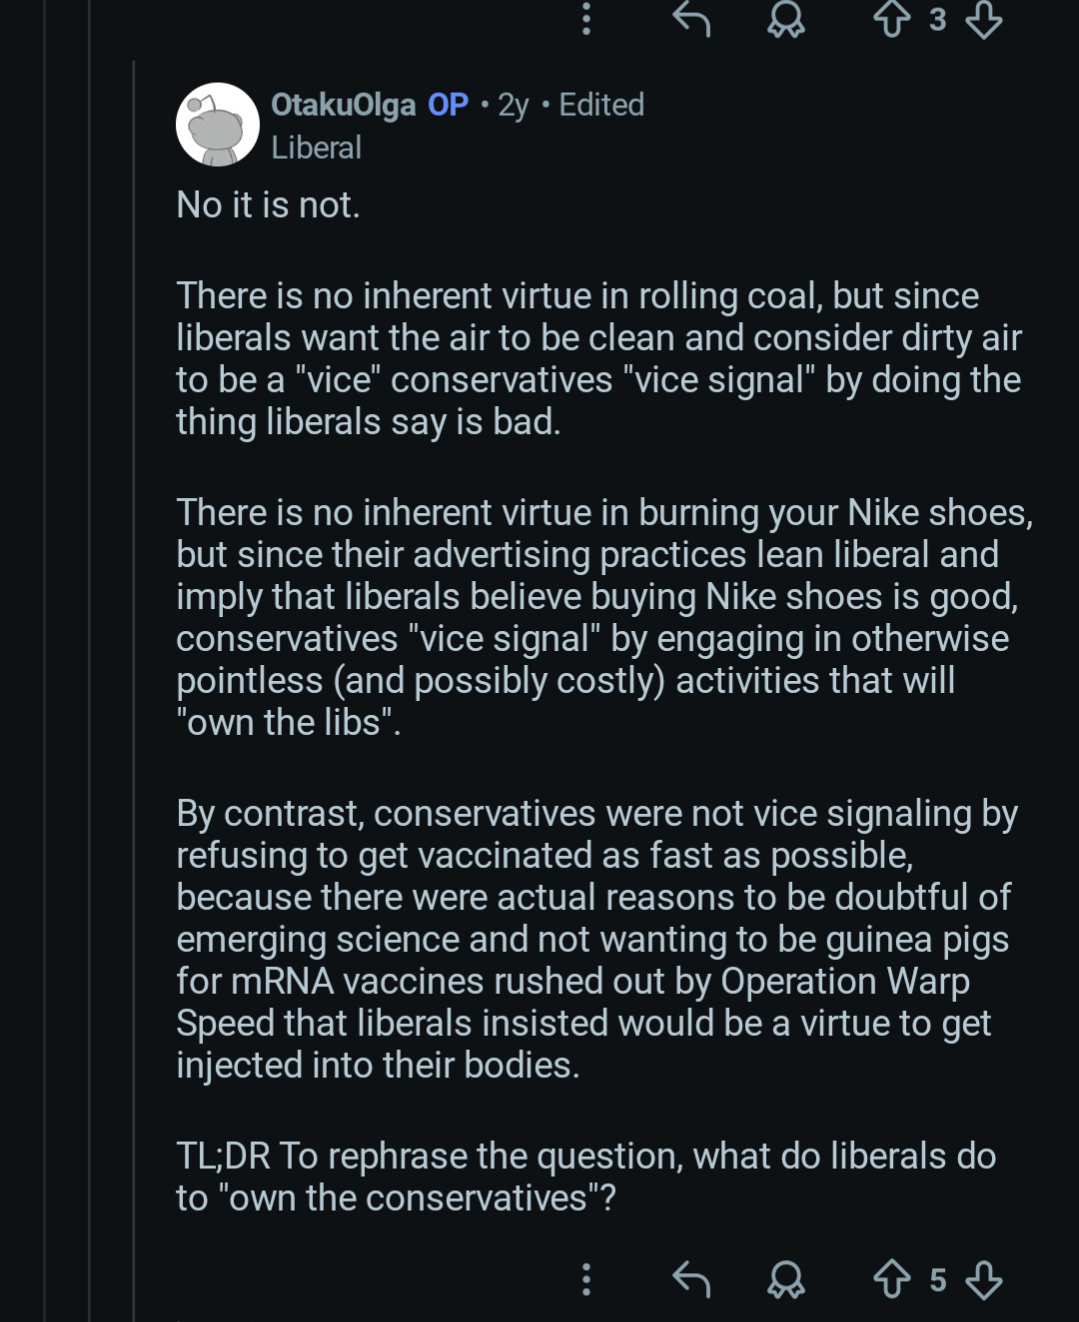Click the "Liberal" user flair
This screenshot has height=1322, width=1079.
[x=316, y=148]
